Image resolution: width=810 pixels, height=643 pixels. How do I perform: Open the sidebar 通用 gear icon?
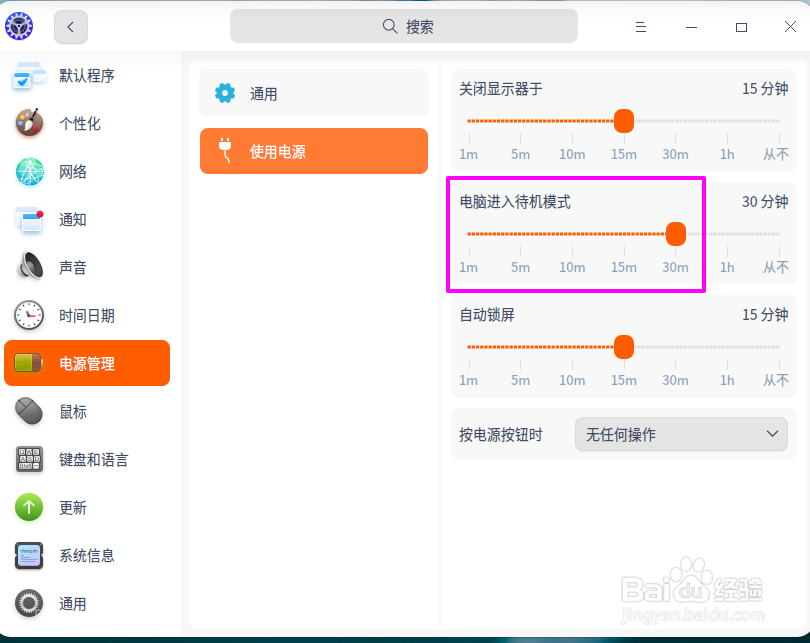[x=29, y=603]
